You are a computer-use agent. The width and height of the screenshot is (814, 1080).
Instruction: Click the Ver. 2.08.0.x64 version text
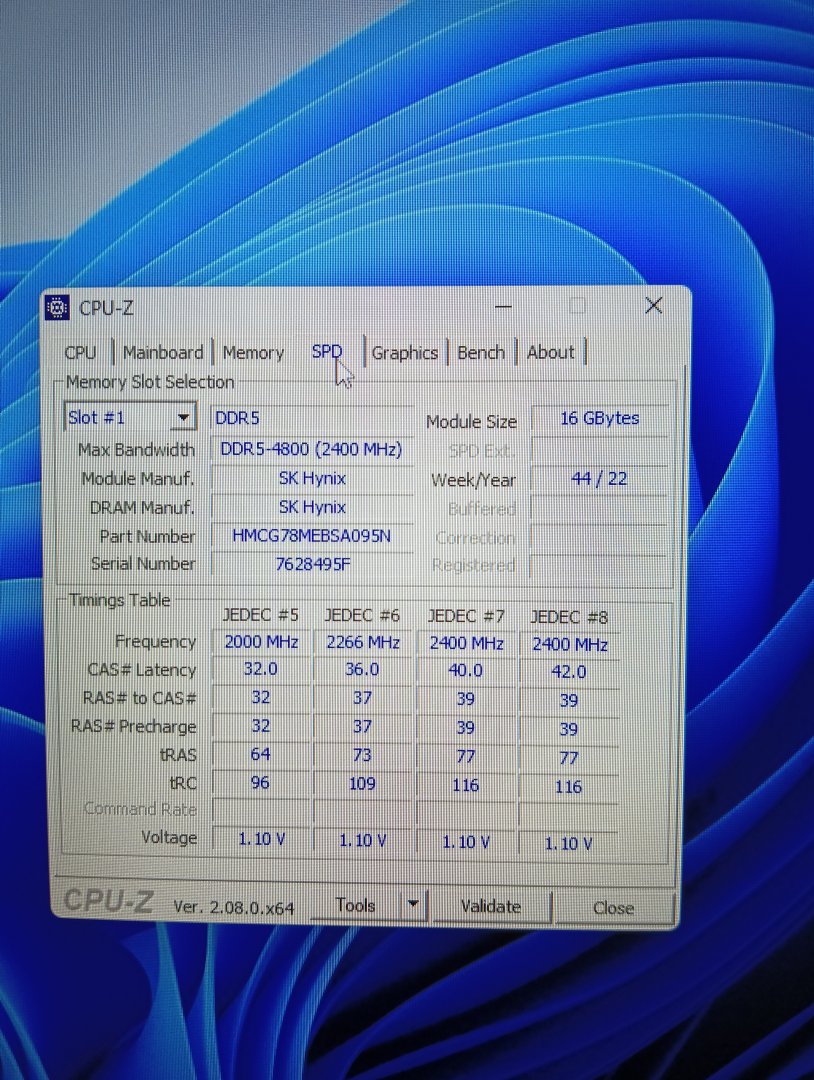click(x=233, y=907)
